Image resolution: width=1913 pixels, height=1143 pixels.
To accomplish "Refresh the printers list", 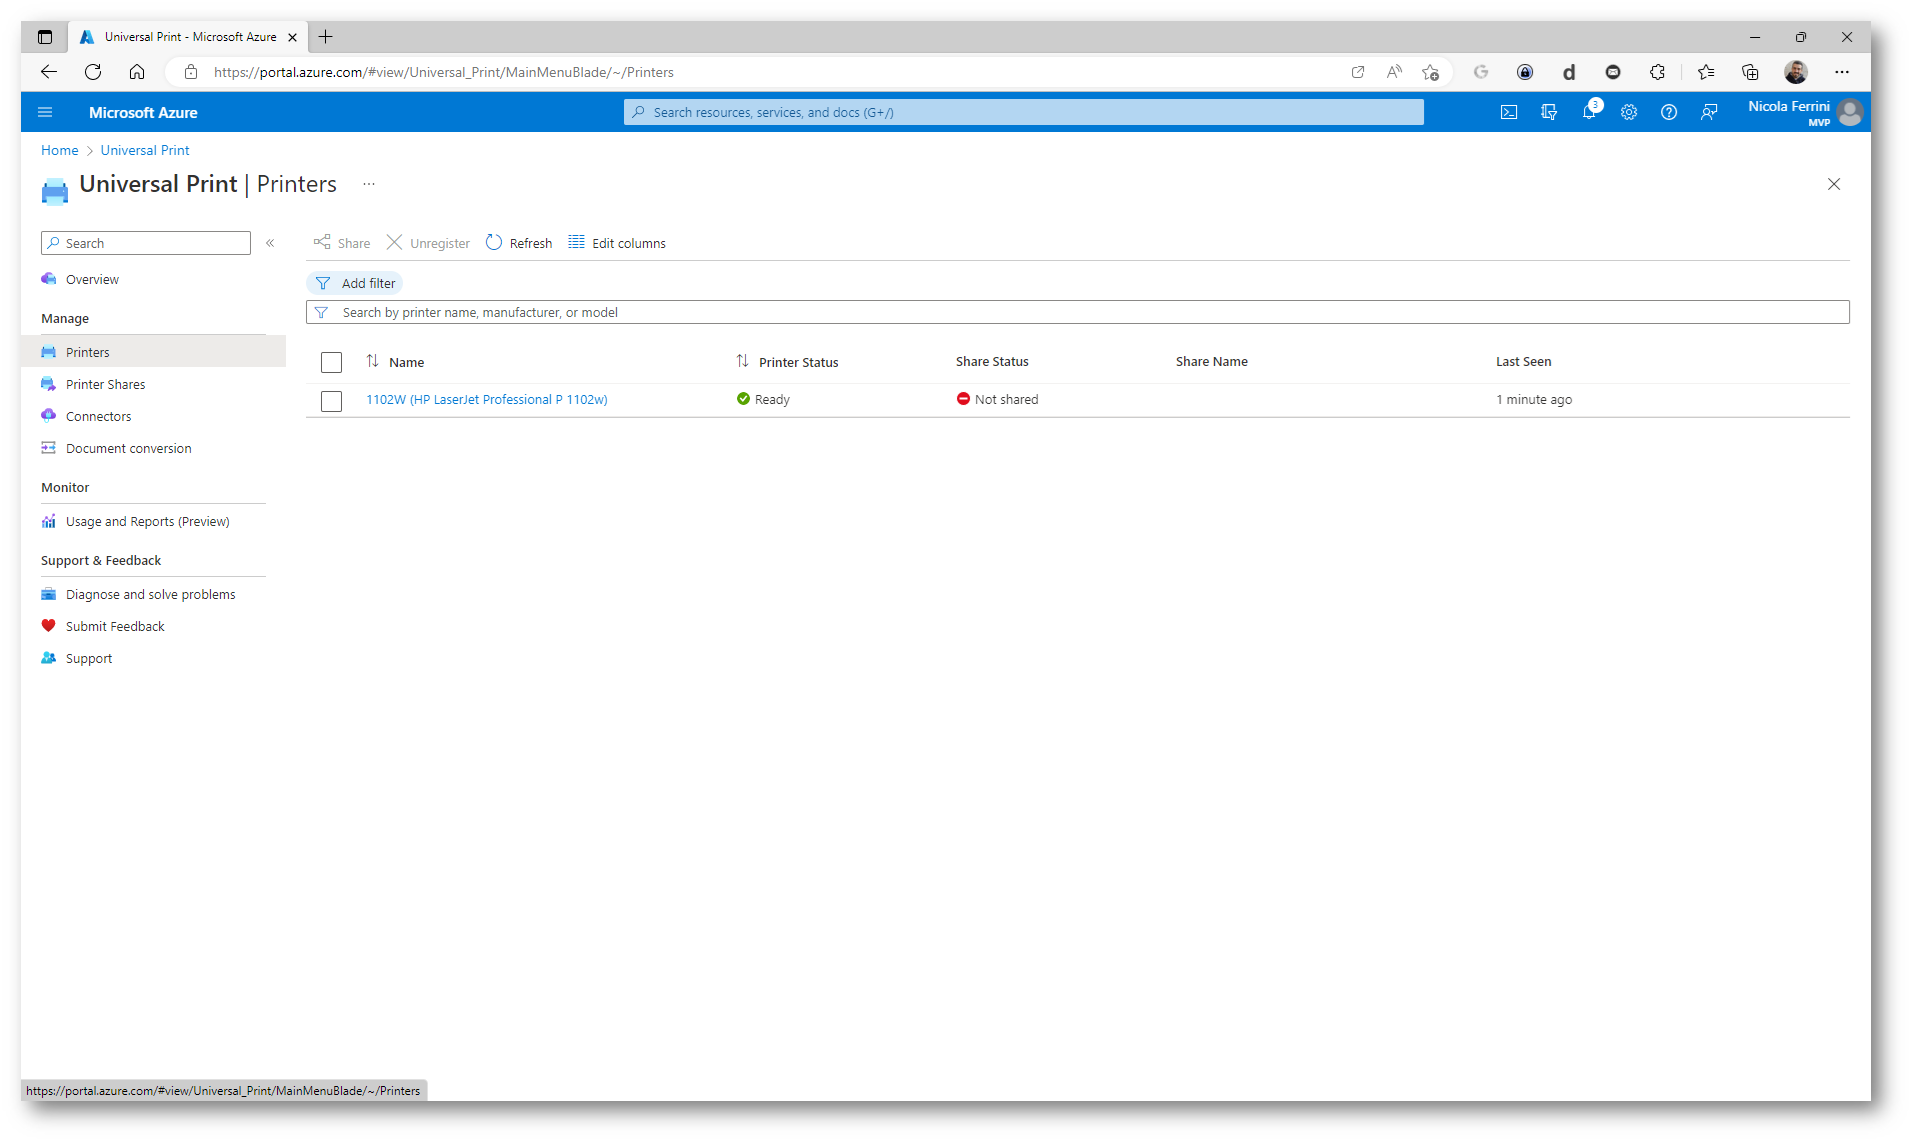I will (x=519, y=243).
